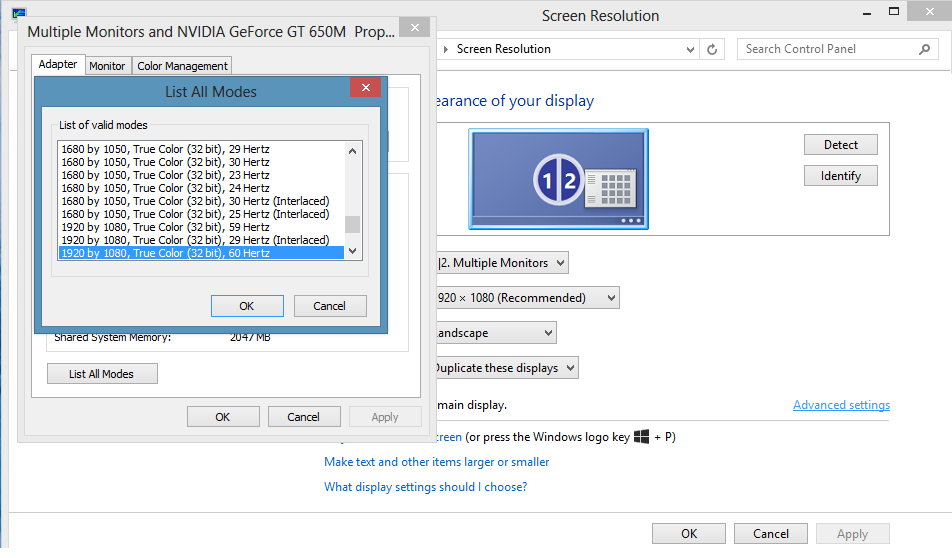Click the refresh icon in the address bar
The height and width of the screenshot is (558, 952).
[x=712, y=49]
